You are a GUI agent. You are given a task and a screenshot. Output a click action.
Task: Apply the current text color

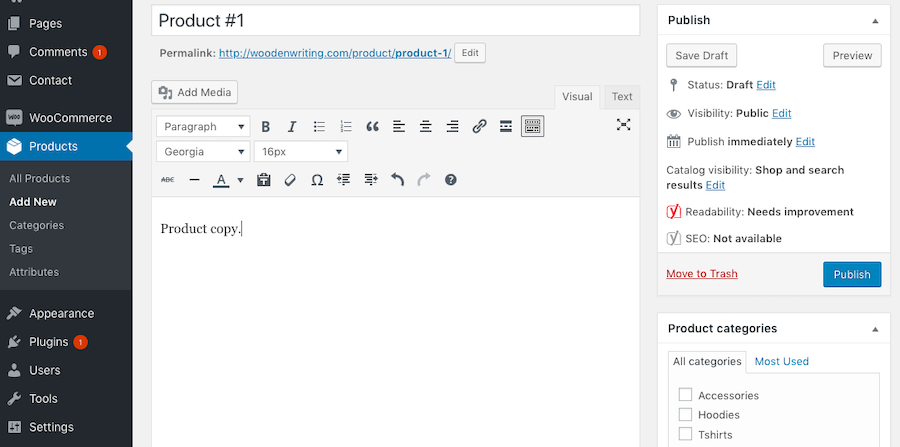point(221,180)
